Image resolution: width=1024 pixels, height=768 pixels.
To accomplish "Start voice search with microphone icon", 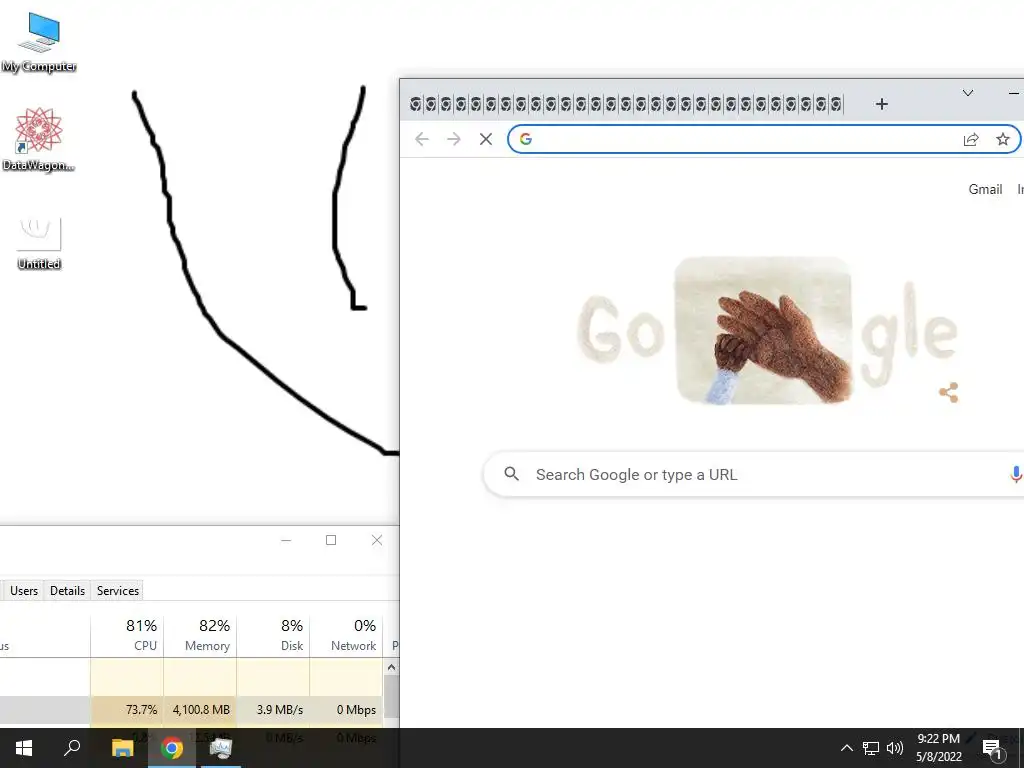I will pos(1016,475).
